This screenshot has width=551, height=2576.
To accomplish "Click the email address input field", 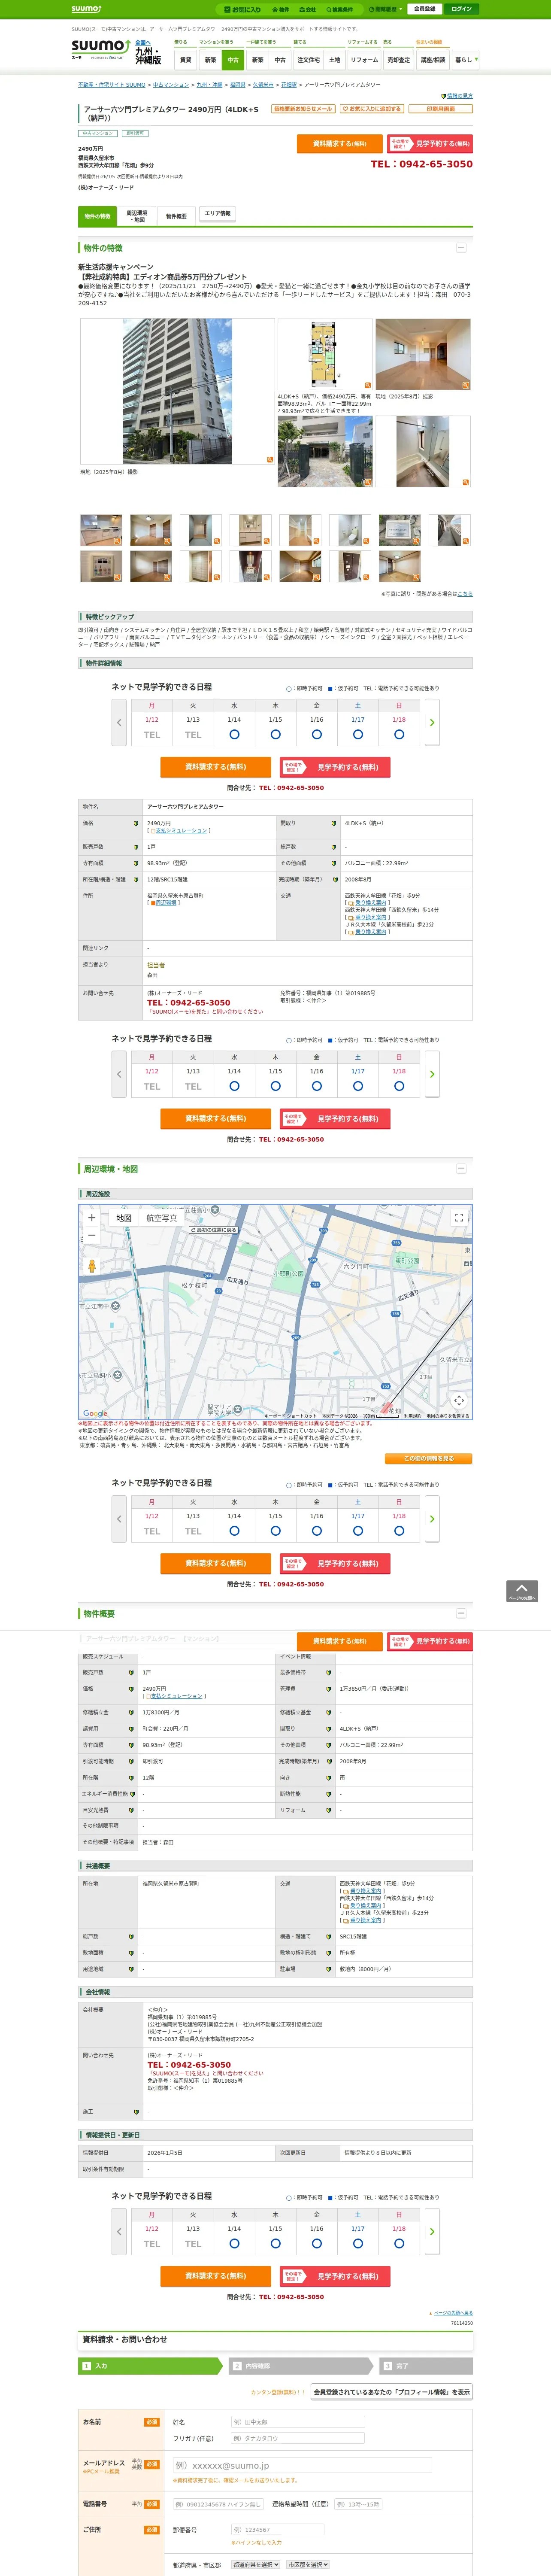I will click(302, 2465).
